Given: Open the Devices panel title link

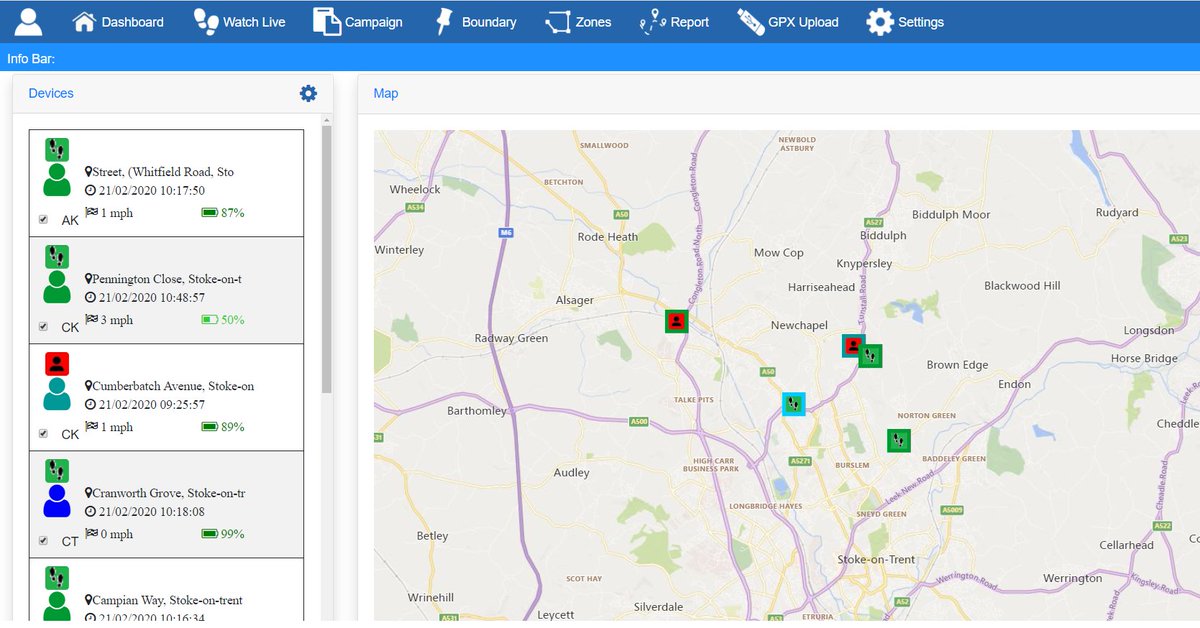Looking at the screenshot, I should tap(51, 93).
